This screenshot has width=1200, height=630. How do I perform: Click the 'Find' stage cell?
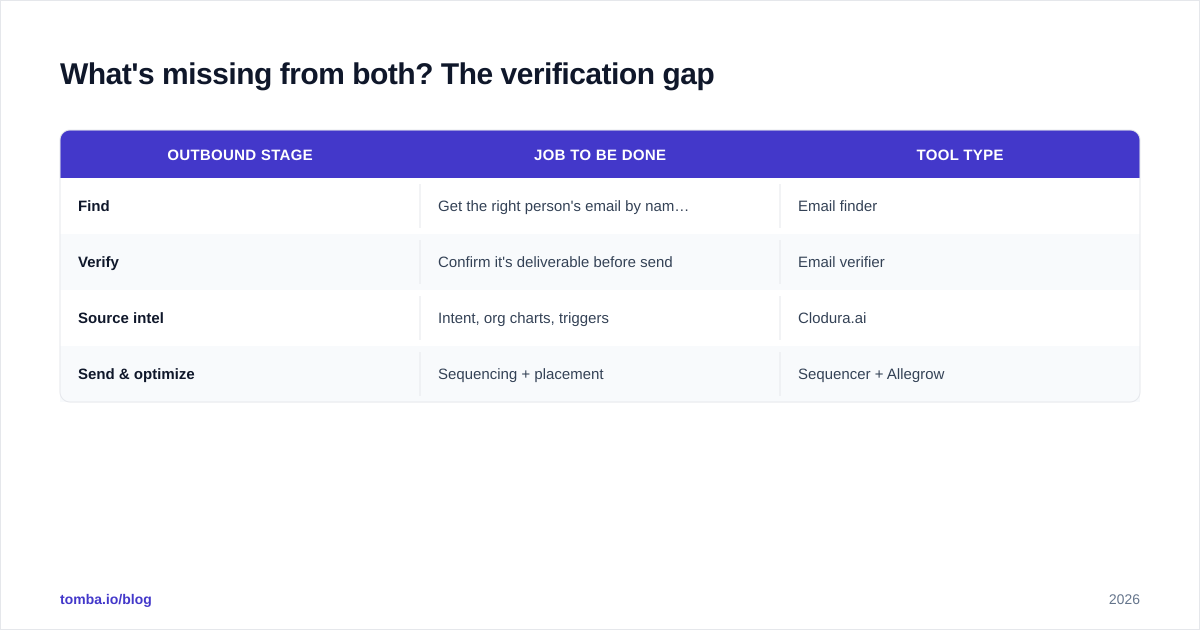click(x=240, y=206)
